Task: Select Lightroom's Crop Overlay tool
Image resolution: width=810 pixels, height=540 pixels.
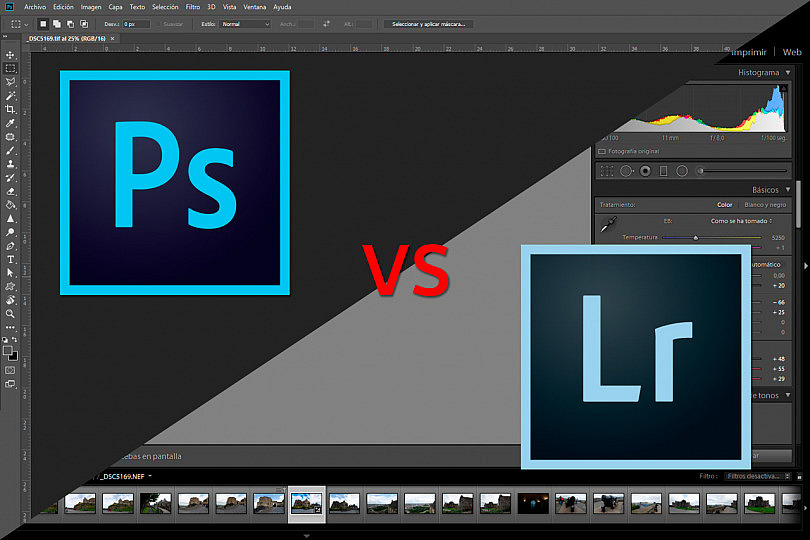Action: tap(607, 171)
